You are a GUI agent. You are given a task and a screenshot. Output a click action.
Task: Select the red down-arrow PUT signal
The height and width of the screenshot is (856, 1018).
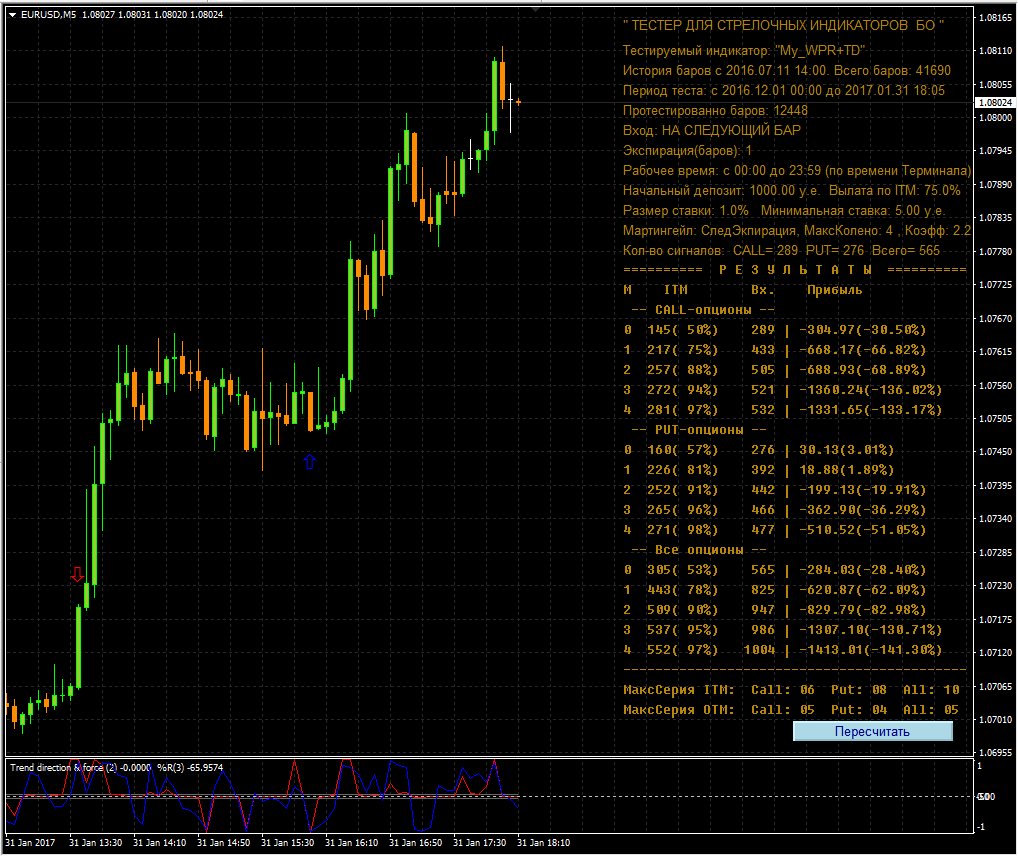click(x=77, y=574)
